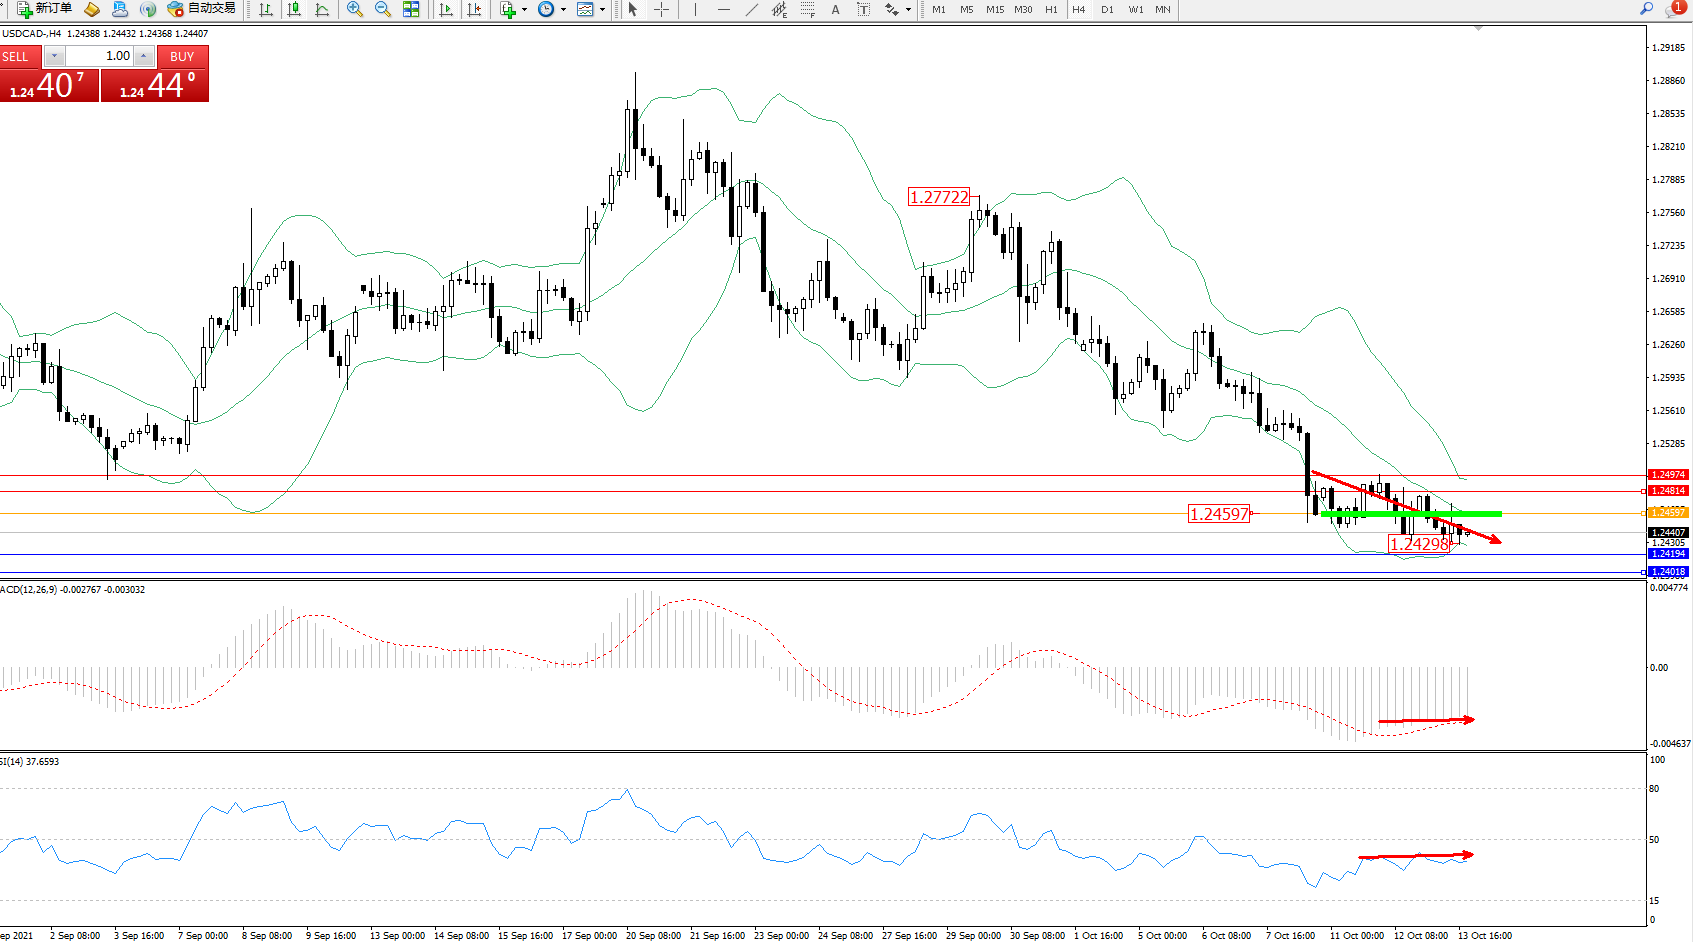Select the horizontal line drawing tool
Screen dimensions: 1693x942
723,9
